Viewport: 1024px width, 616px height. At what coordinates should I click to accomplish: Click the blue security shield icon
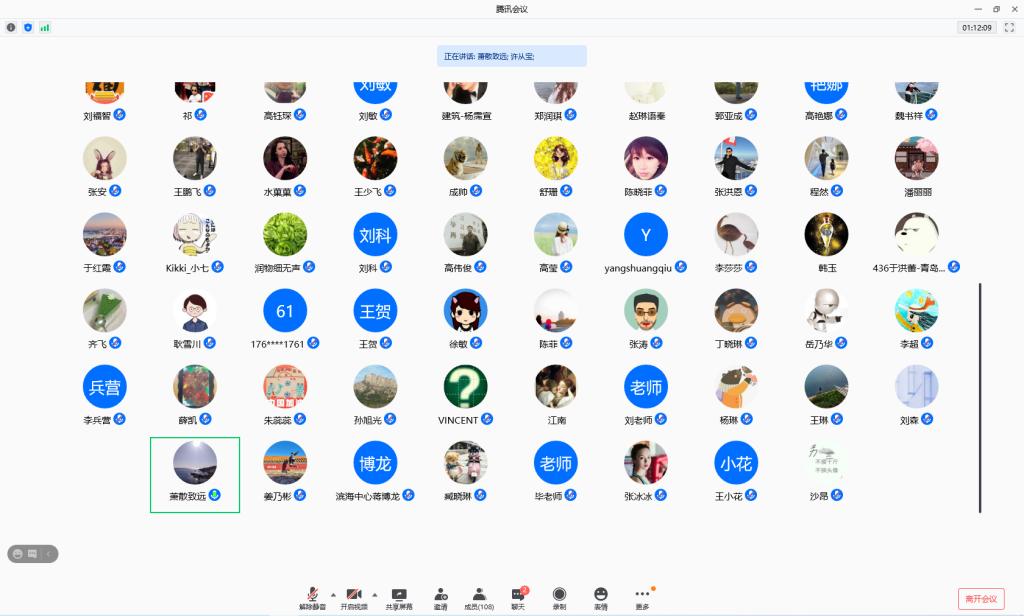coord(28,27)
